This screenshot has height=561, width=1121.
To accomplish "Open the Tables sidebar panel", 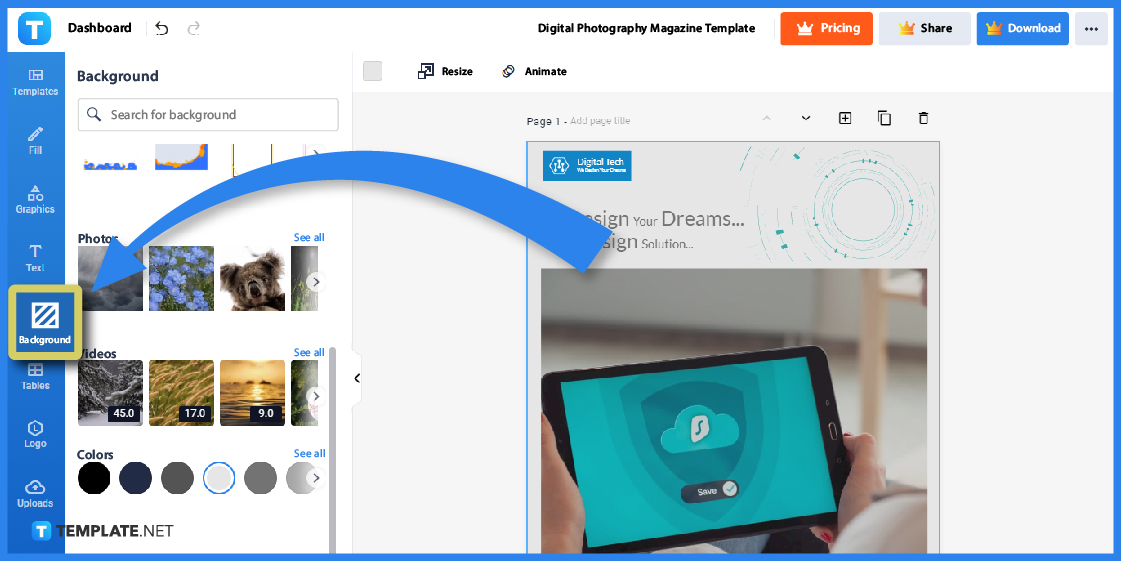I will click(35, 376).
